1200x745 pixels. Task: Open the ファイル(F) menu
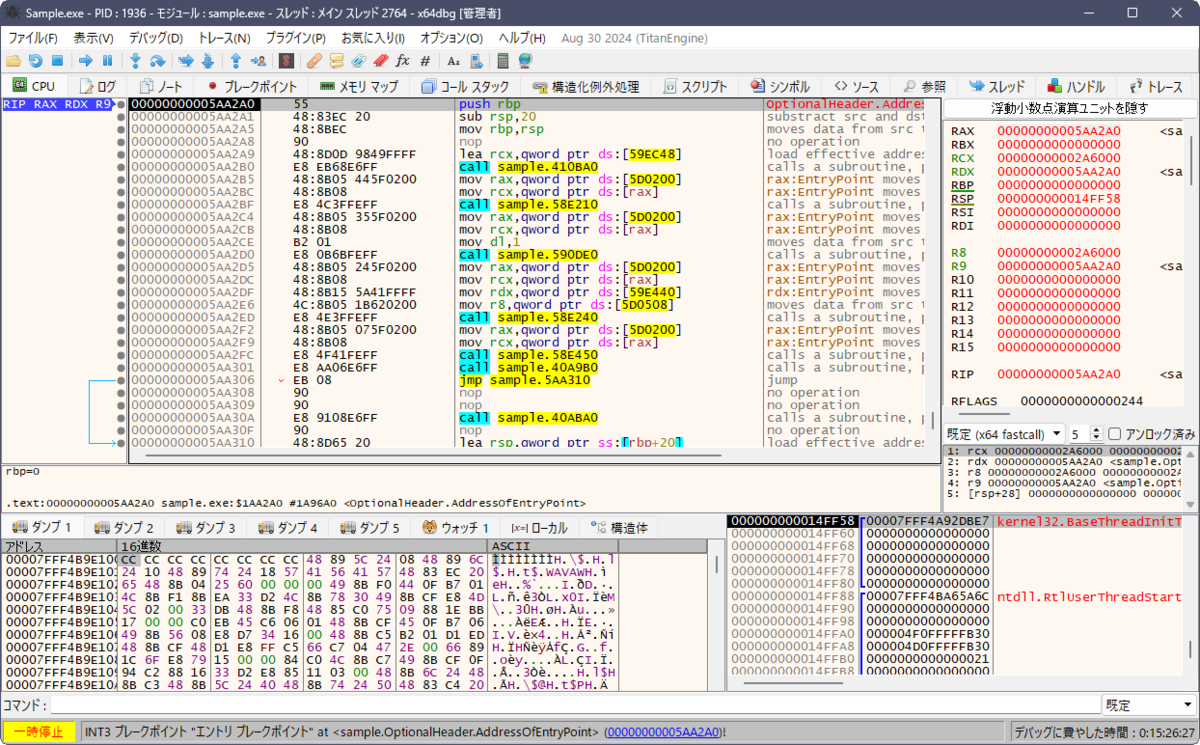(33, 38)
